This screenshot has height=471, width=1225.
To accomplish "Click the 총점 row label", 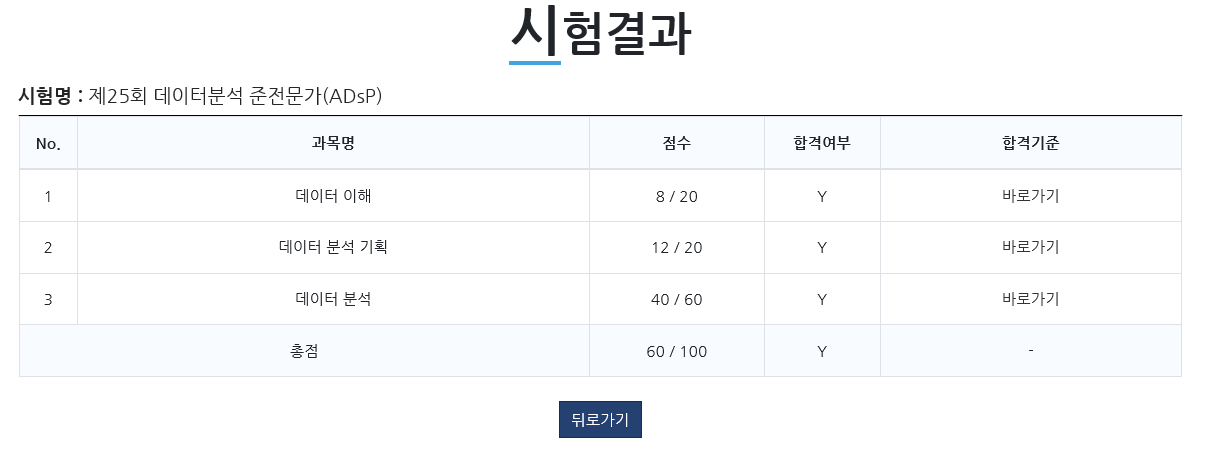I will tap(304, 351).
